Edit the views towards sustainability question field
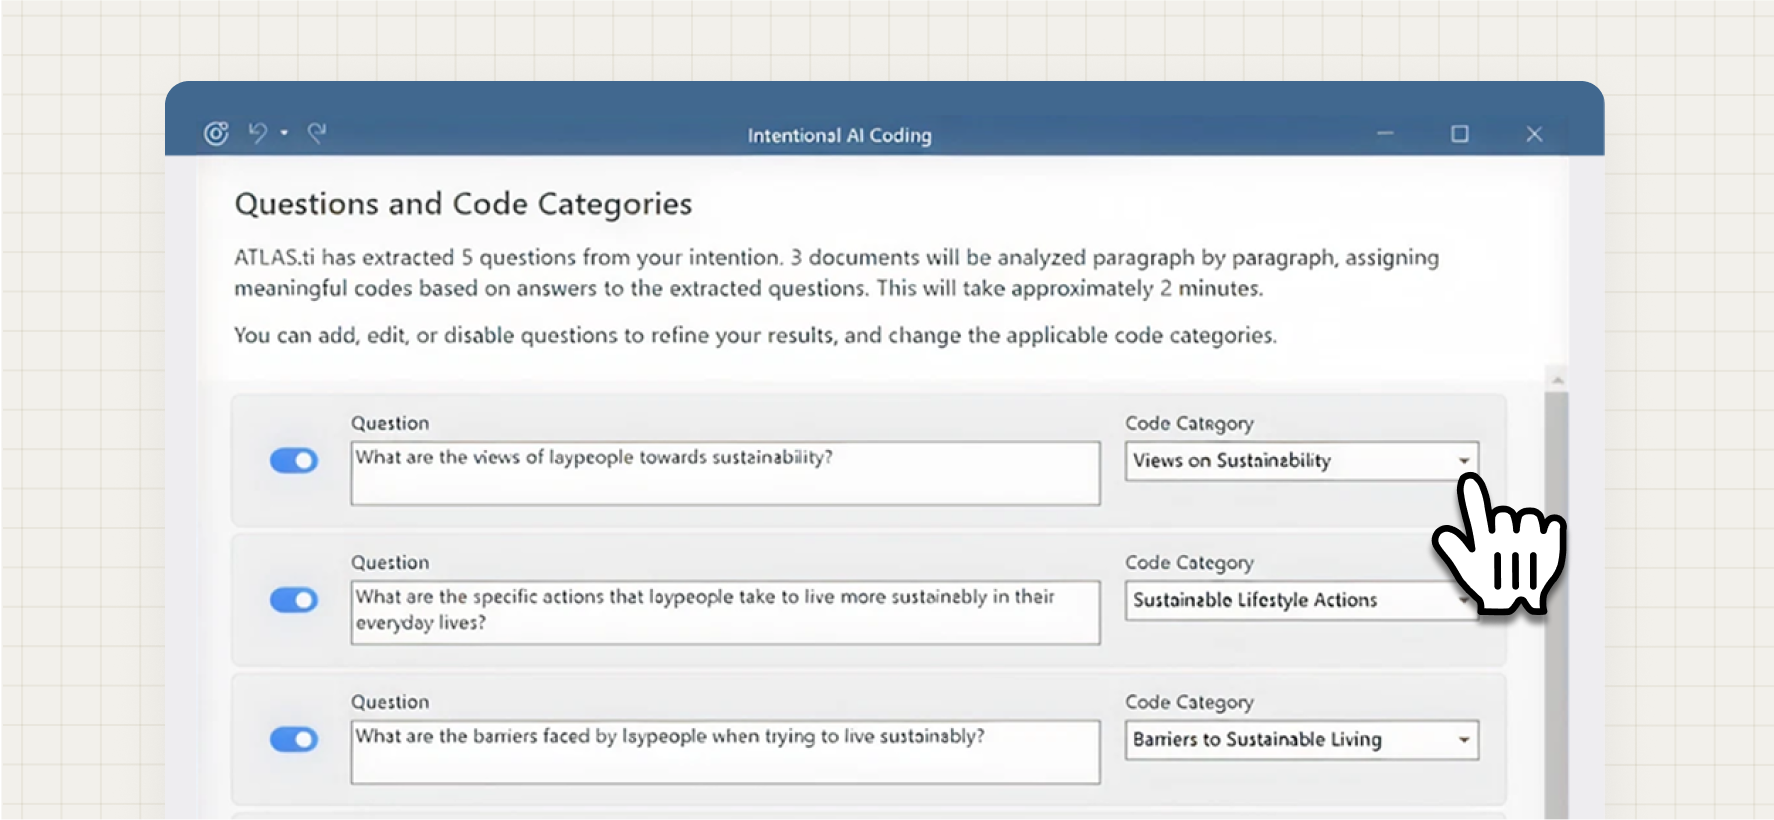This screenshot has width=1774, height=820. coord(725,473)
